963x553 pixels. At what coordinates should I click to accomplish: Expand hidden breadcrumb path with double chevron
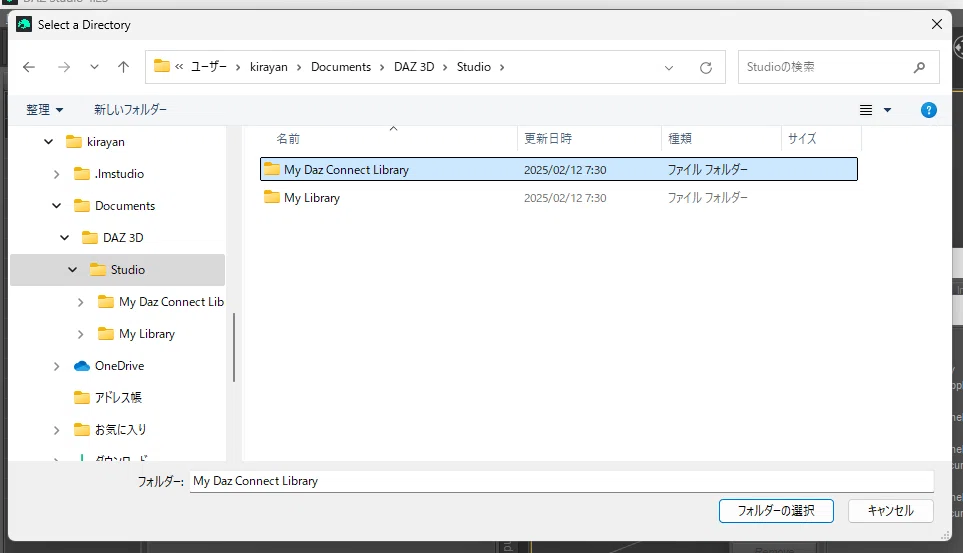click(179, 66)
